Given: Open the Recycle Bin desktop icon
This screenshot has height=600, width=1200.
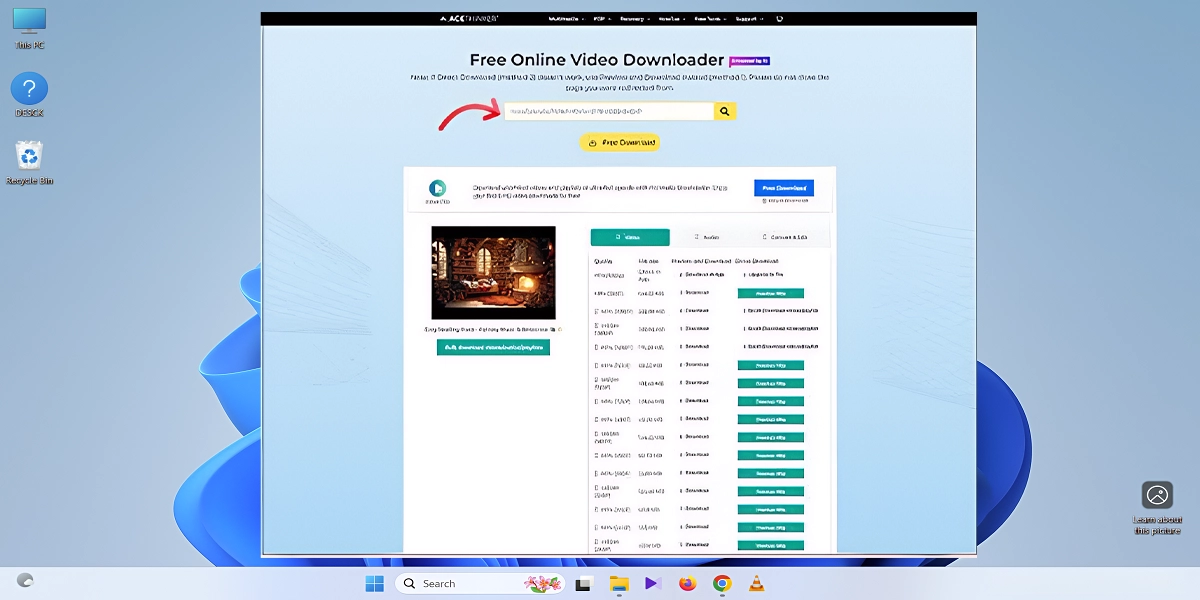Looking at the screenshot, I should point(29,163).
